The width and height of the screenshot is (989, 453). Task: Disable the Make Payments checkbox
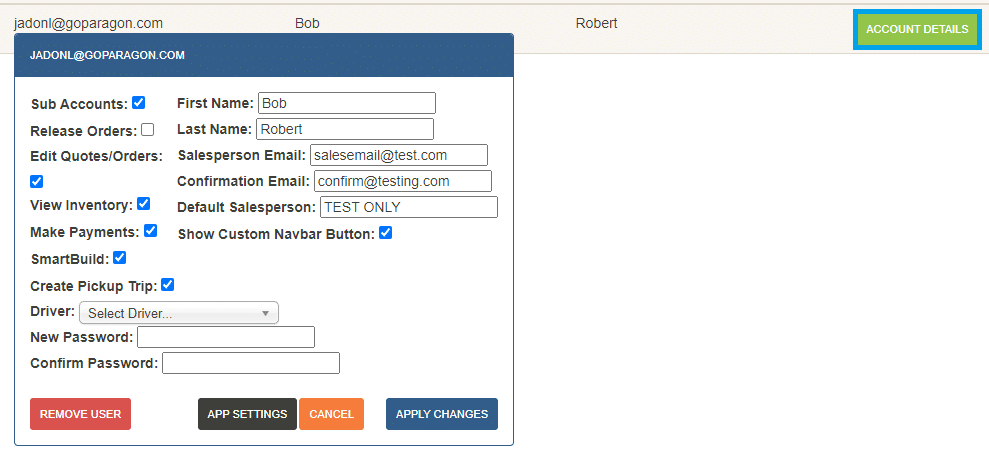pos(151,231)
